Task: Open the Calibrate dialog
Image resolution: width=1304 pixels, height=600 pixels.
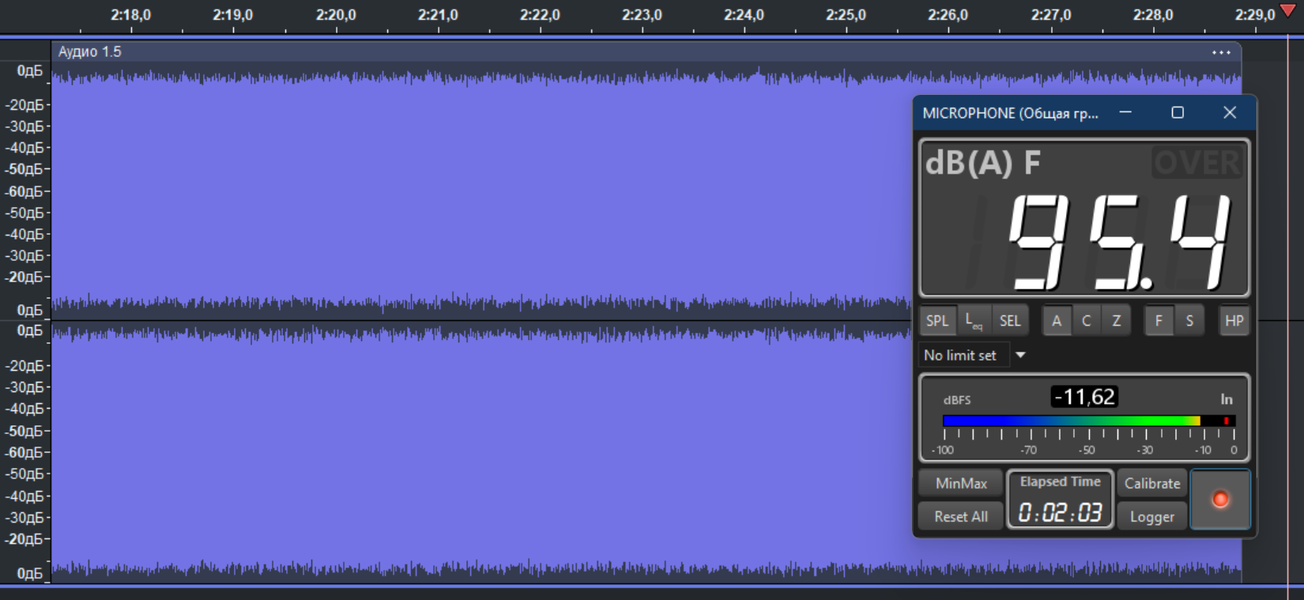Action: coord(1152,483)
